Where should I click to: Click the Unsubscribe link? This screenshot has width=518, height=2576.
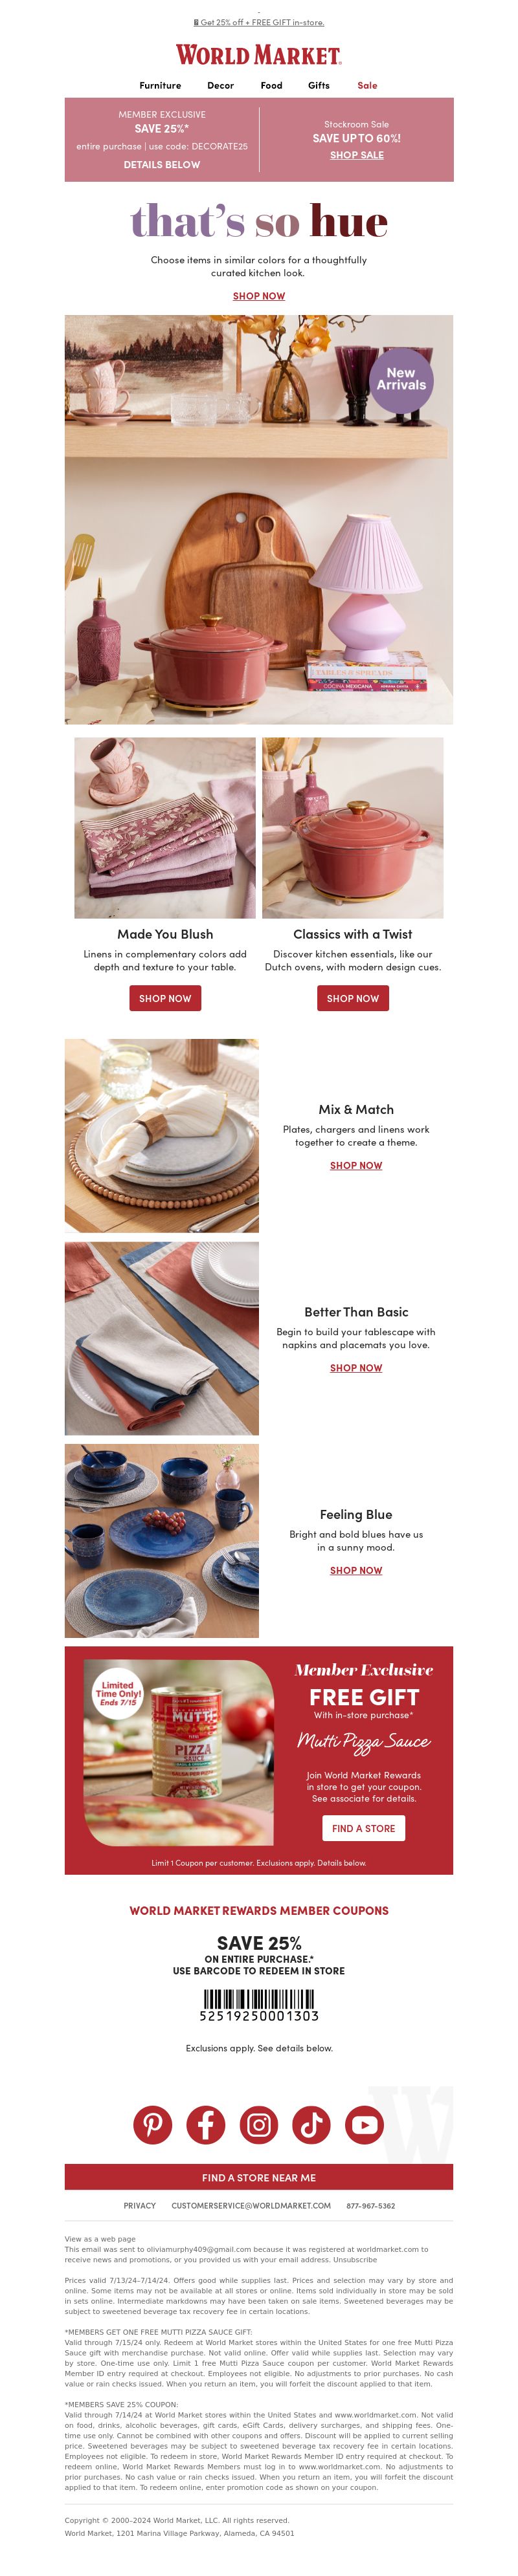(x=356, y=2259)
